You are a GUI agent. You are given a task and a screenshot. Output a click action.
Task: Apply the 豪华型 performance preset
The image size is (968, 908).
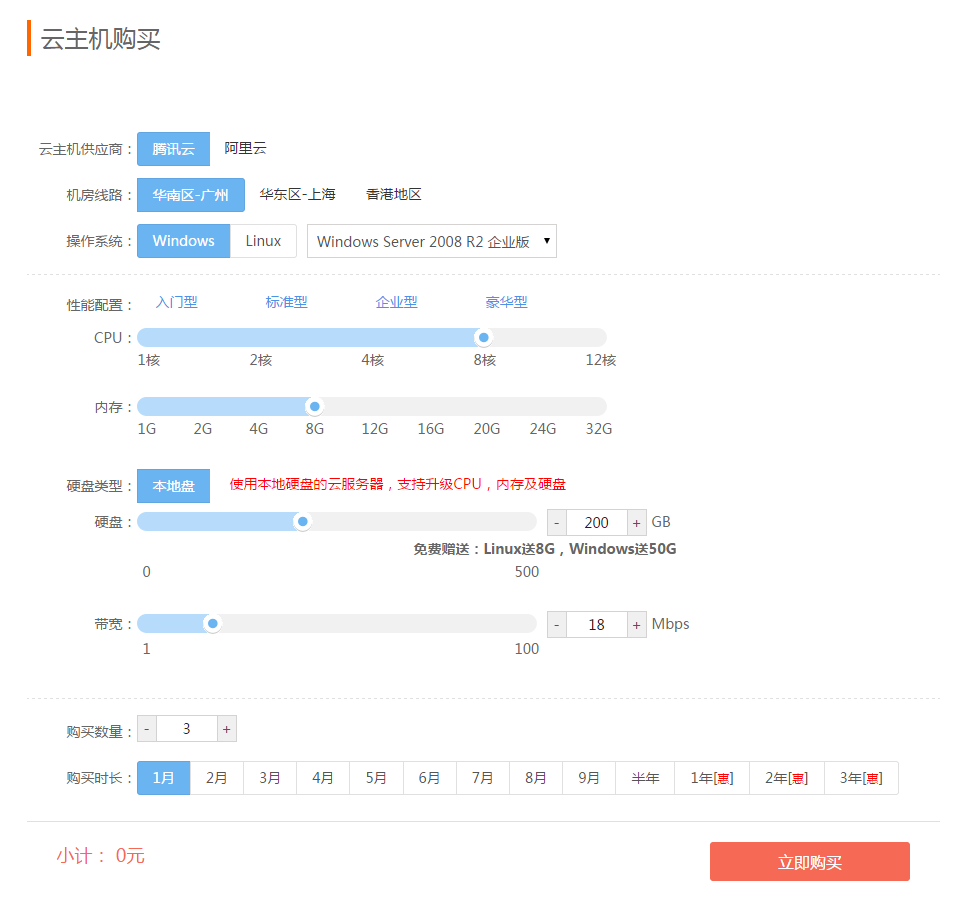[x=506, y=302]
